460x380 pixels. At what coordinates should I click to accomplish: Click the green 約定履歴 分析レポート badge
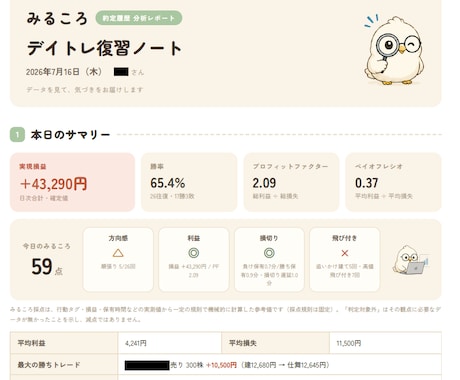pyautogui.click(x=139, y=18)
